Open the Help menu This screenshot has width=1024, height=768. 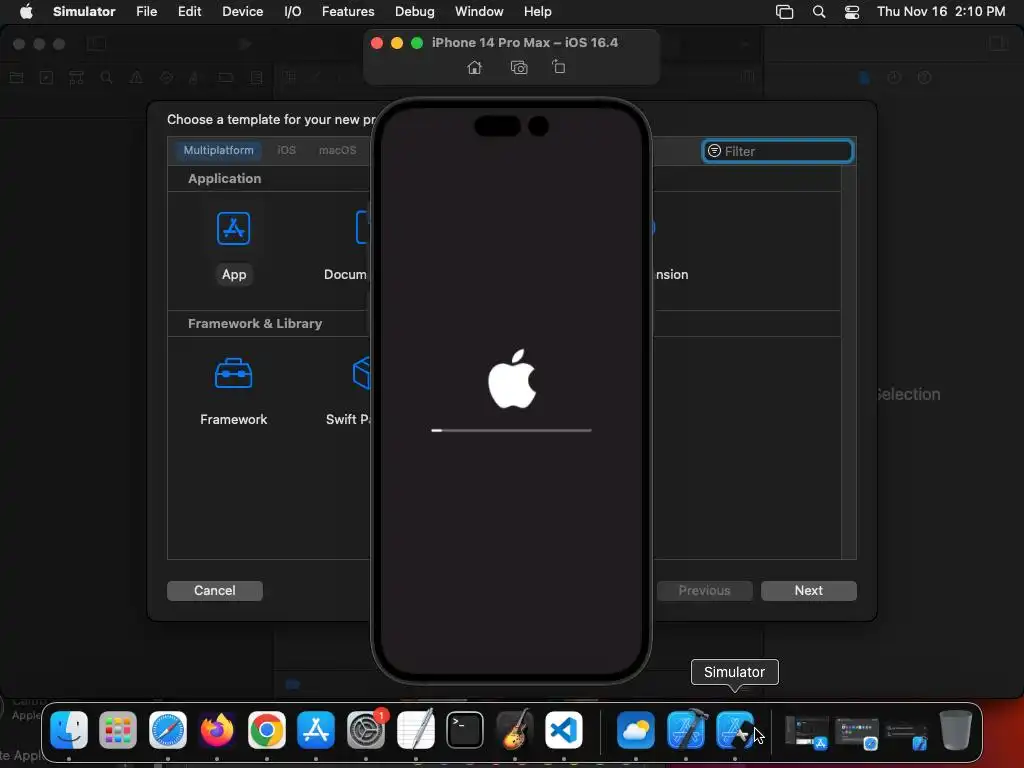tap(537, 12)
